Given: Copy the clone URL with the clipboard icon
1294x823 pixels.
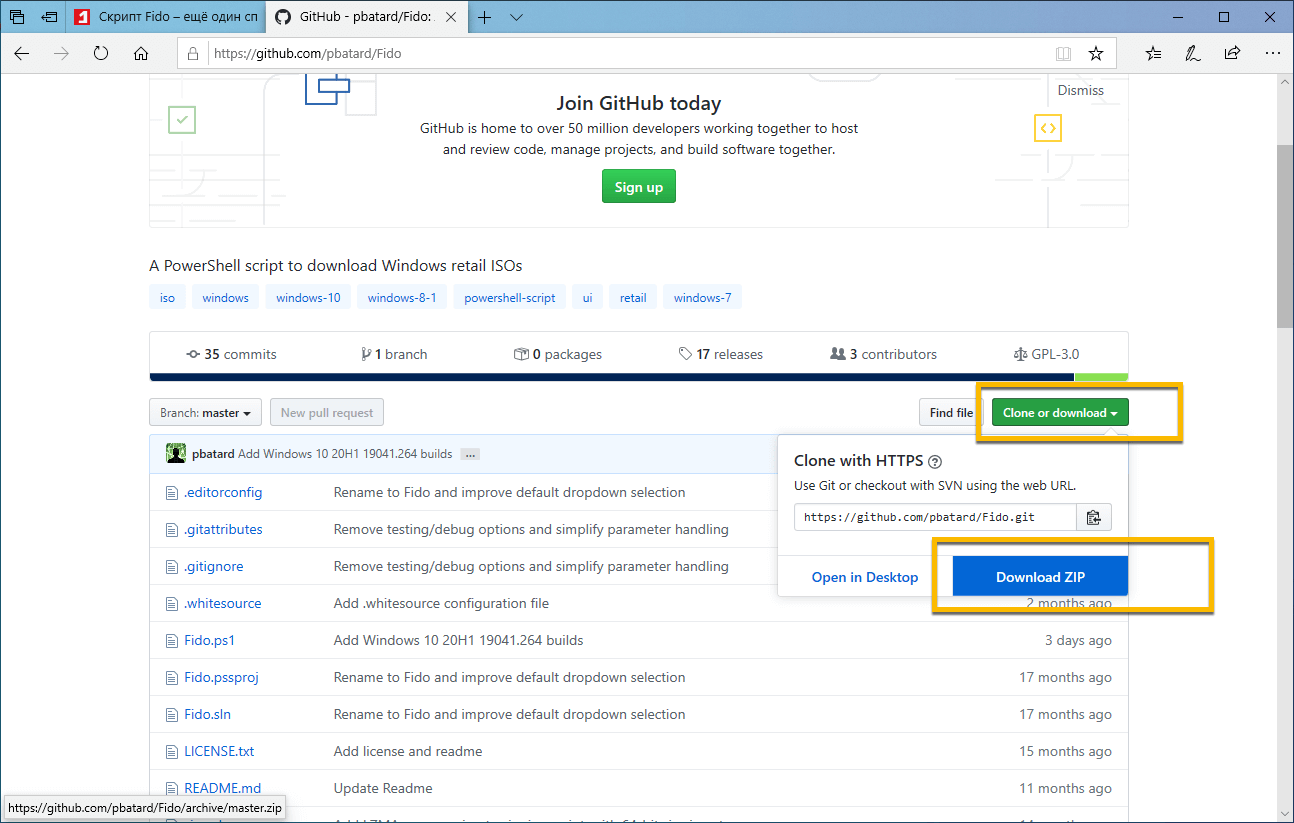Looking at the screenshot, I should click(1094, 517).
